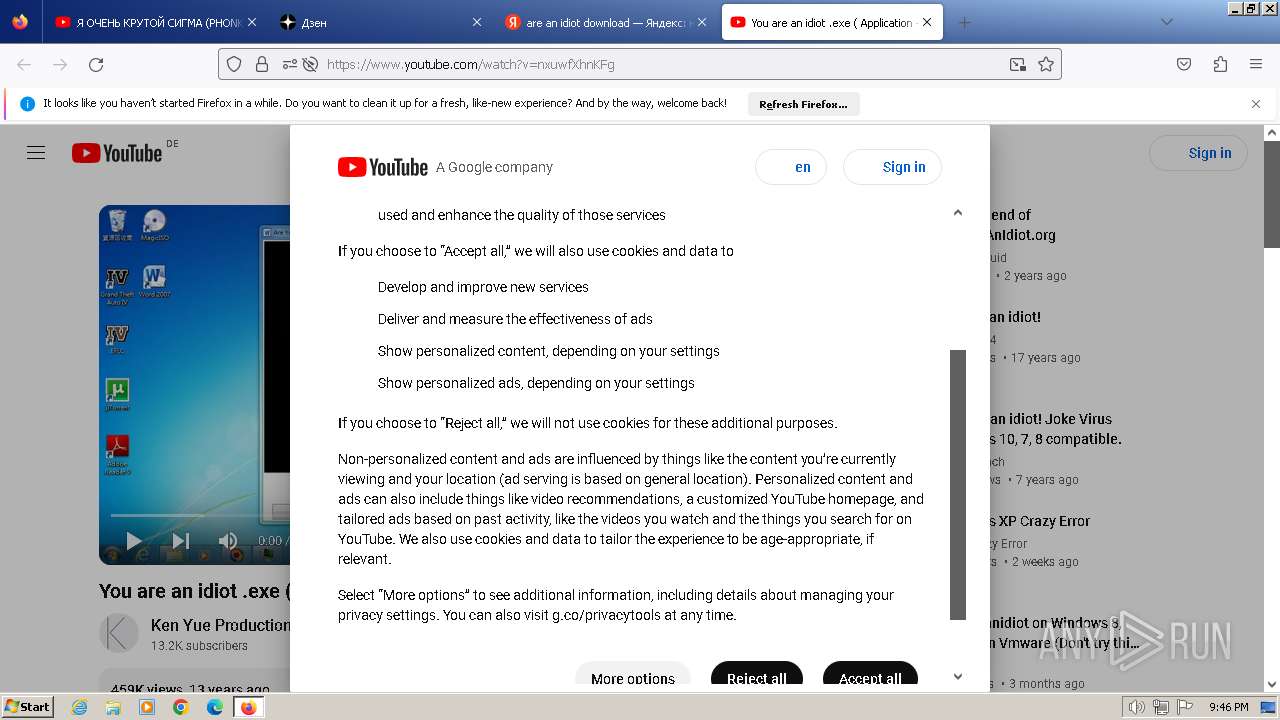Open the 'en' language selector in dialog
The height and width of the screenshot is (720, 1280).
tap(791, 167)
